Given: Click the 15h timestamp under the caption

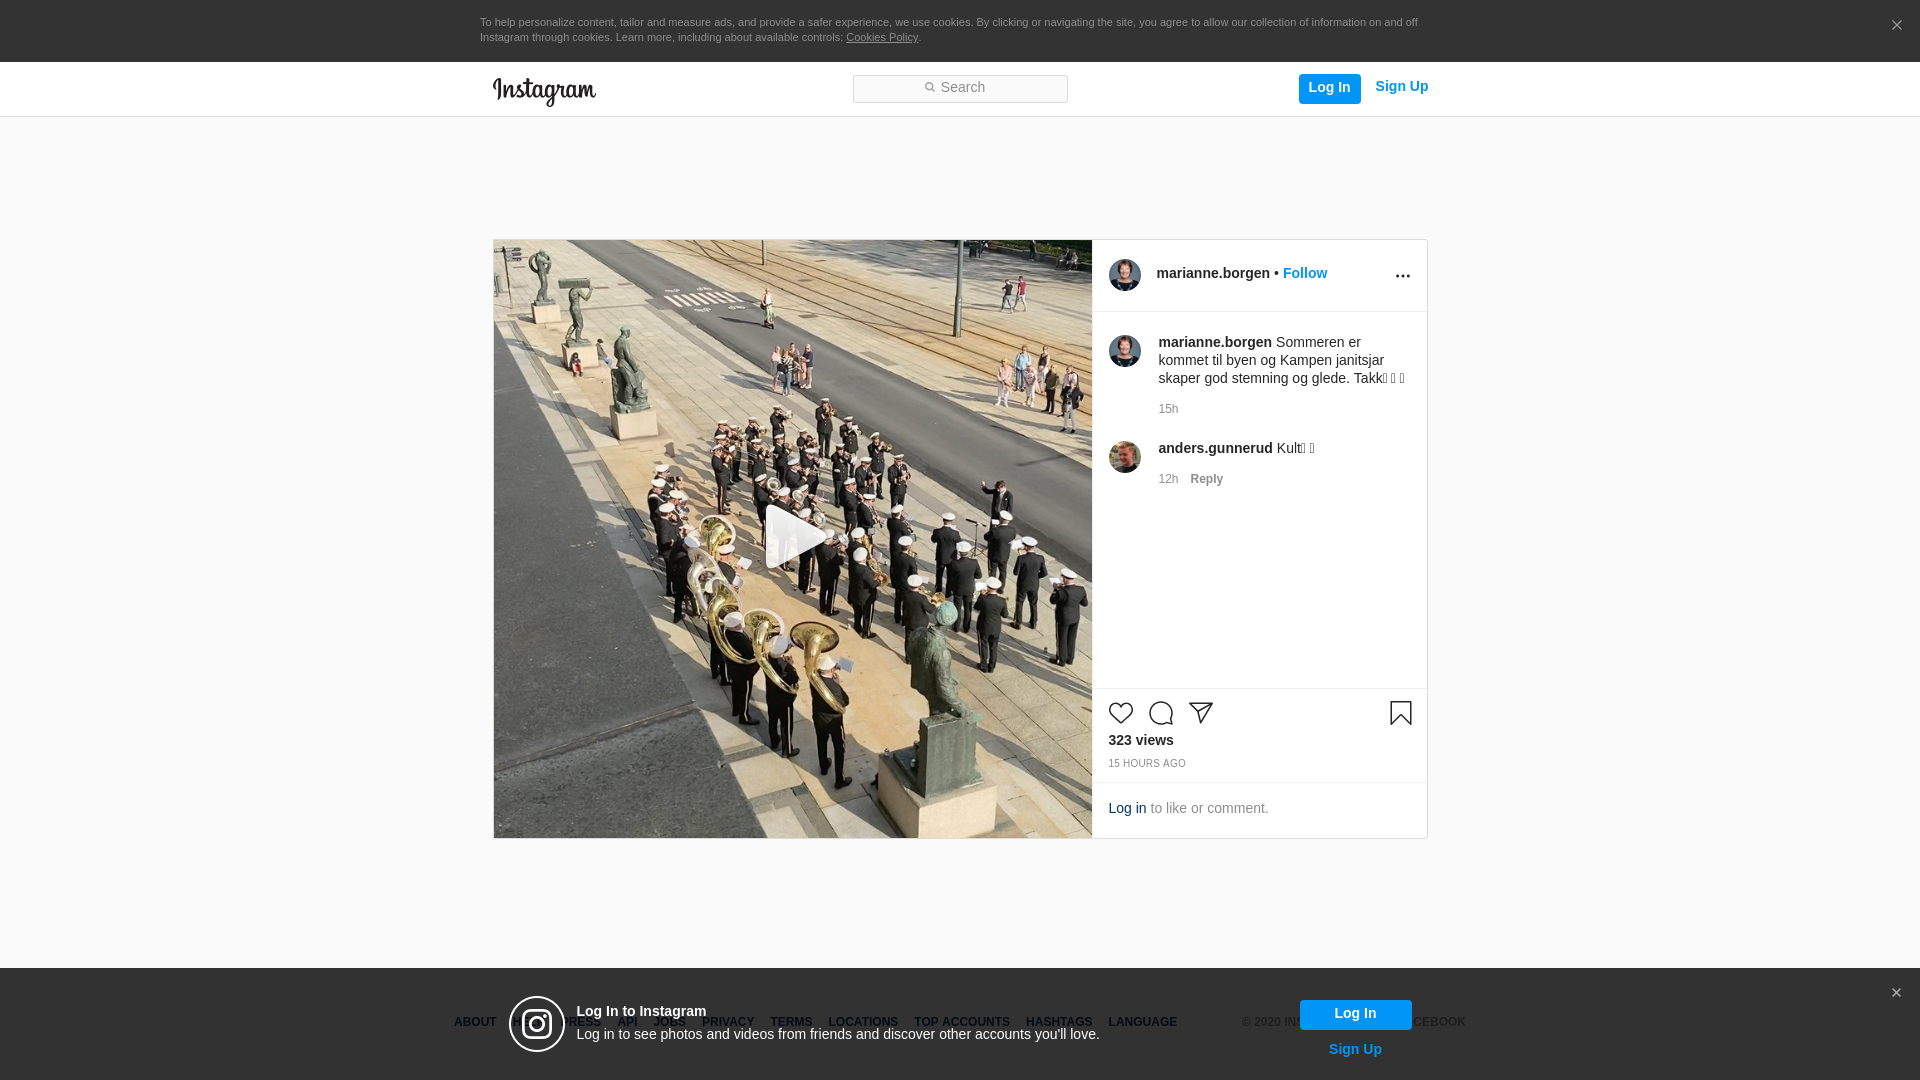Looking at the screenshot, I should pyautogui.click(x=1168, y=409).
